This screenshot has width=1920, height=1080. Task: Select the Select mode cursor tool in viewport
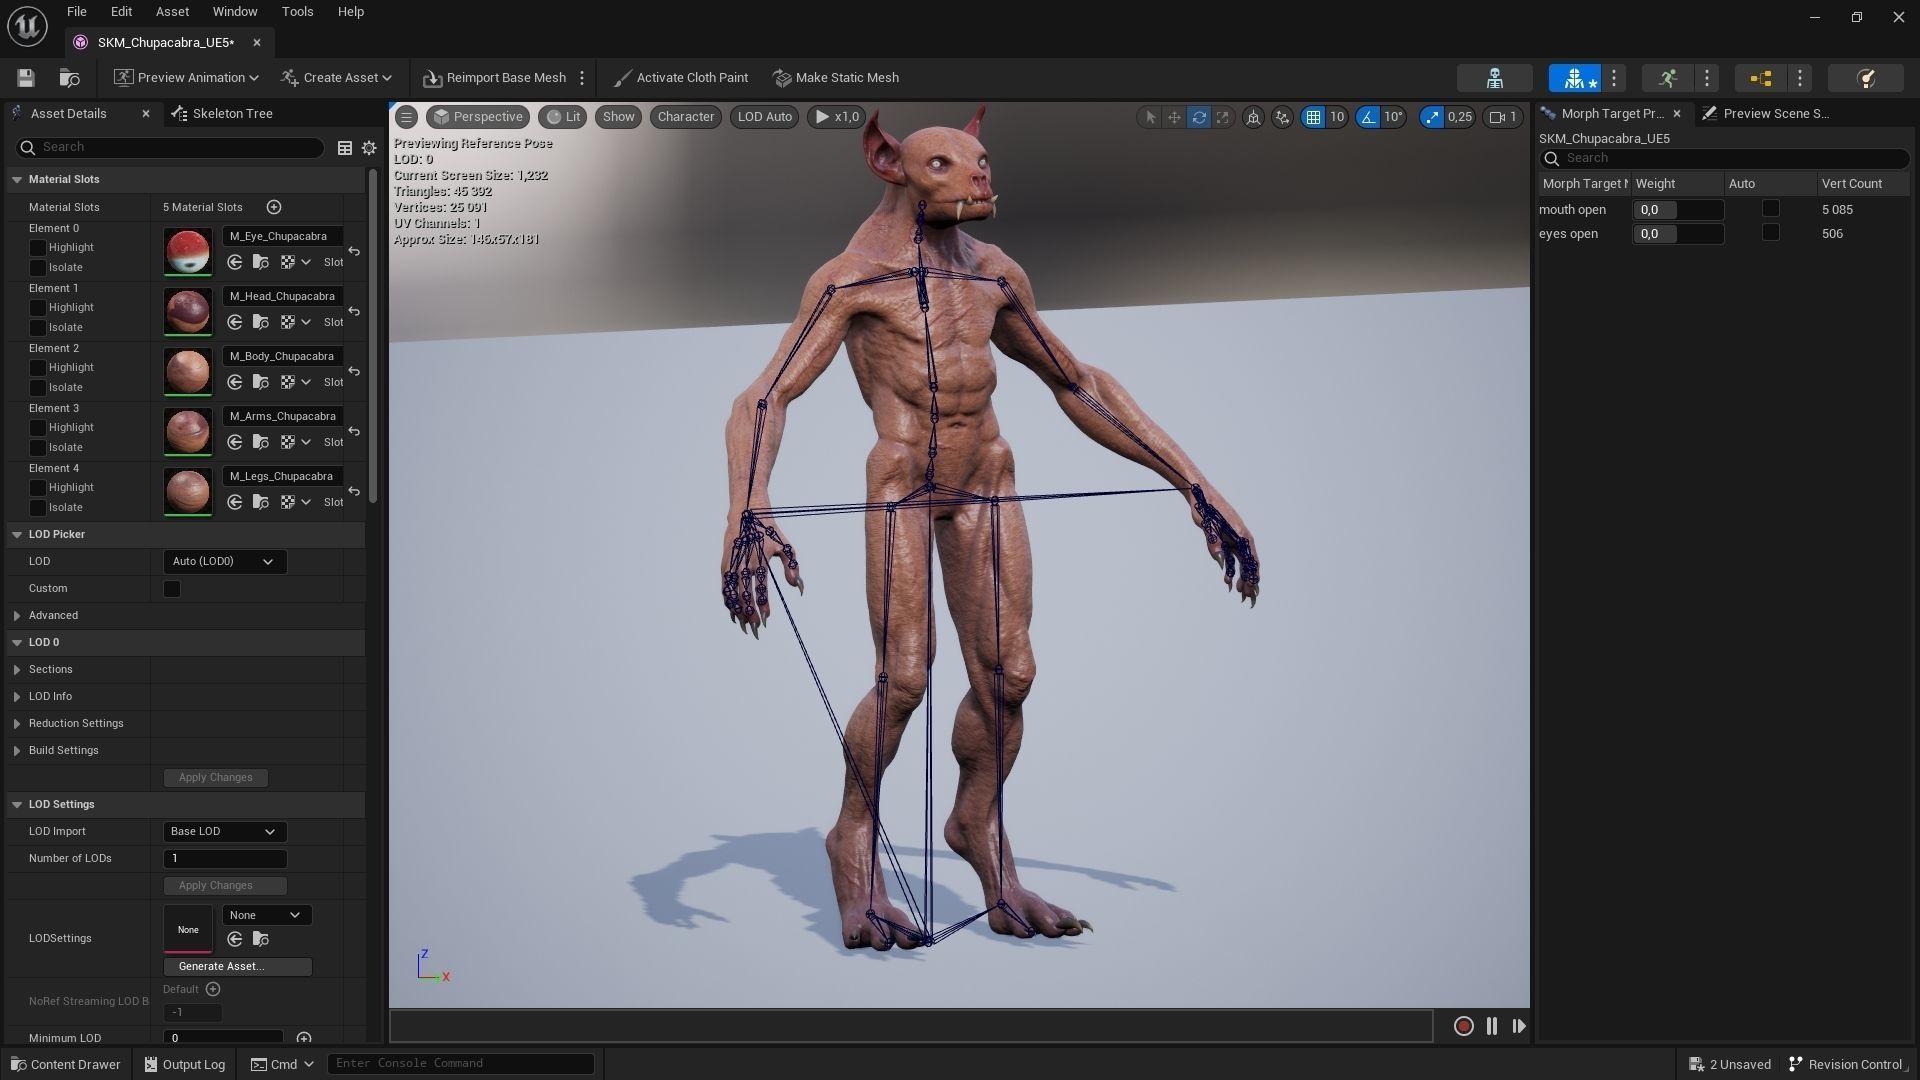1150,117
